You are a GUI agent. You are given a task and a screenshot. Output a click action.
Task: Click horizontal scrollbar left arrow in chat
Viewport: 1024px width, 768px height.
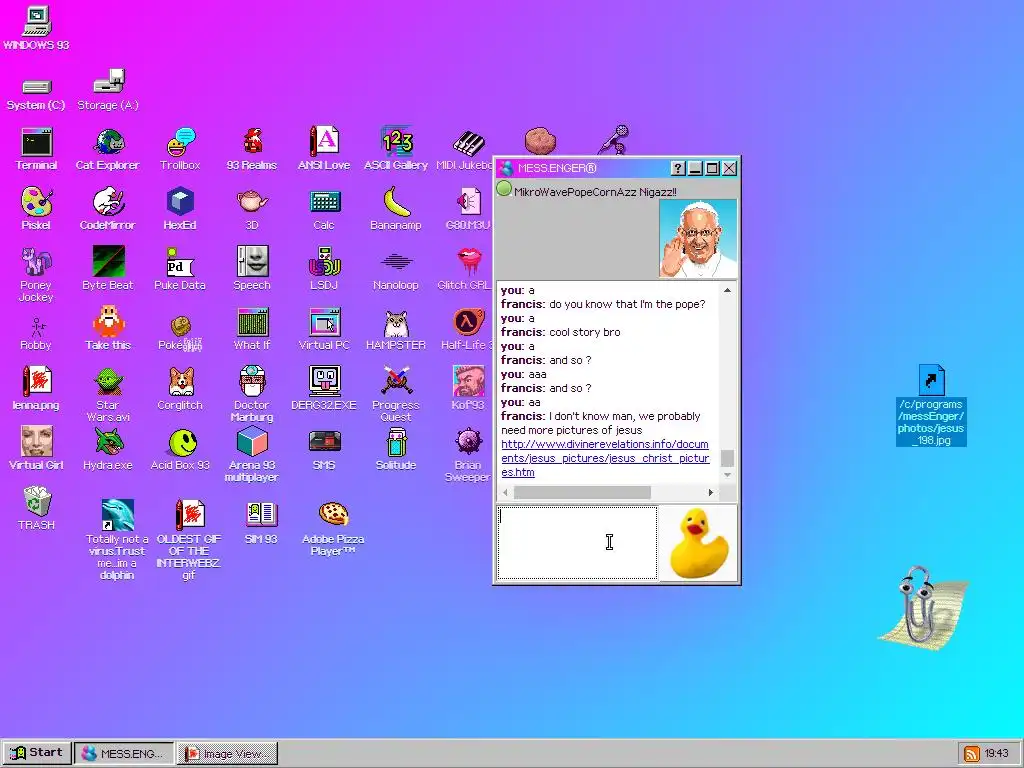coord(505,492)
